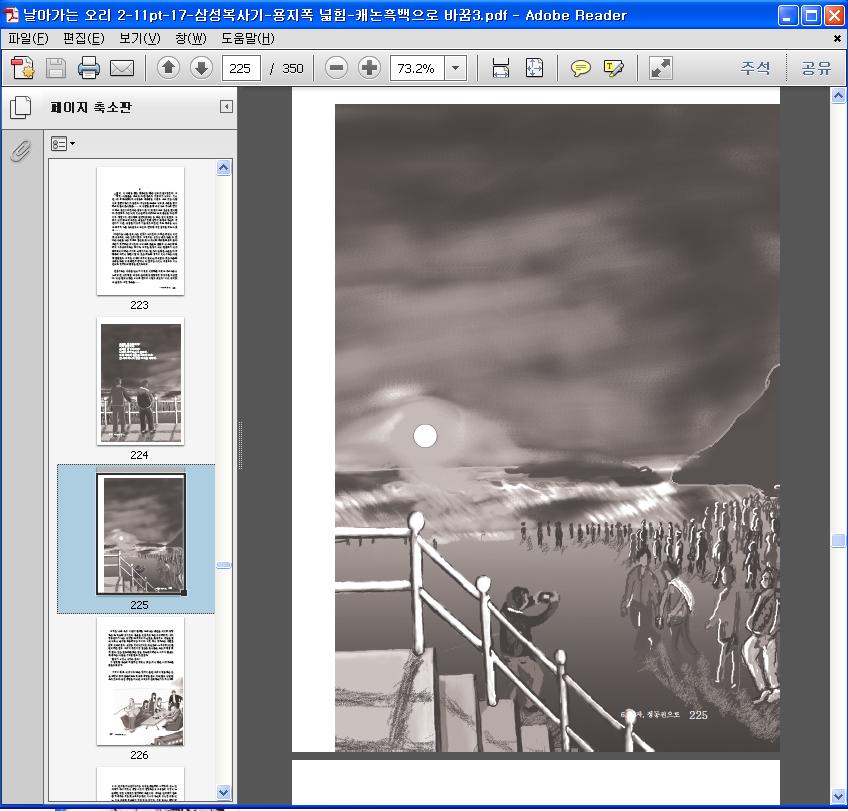The width and height of the screenshot is (848, 811).
Task: Select the highlight text tool
Action: click(613, 68)
